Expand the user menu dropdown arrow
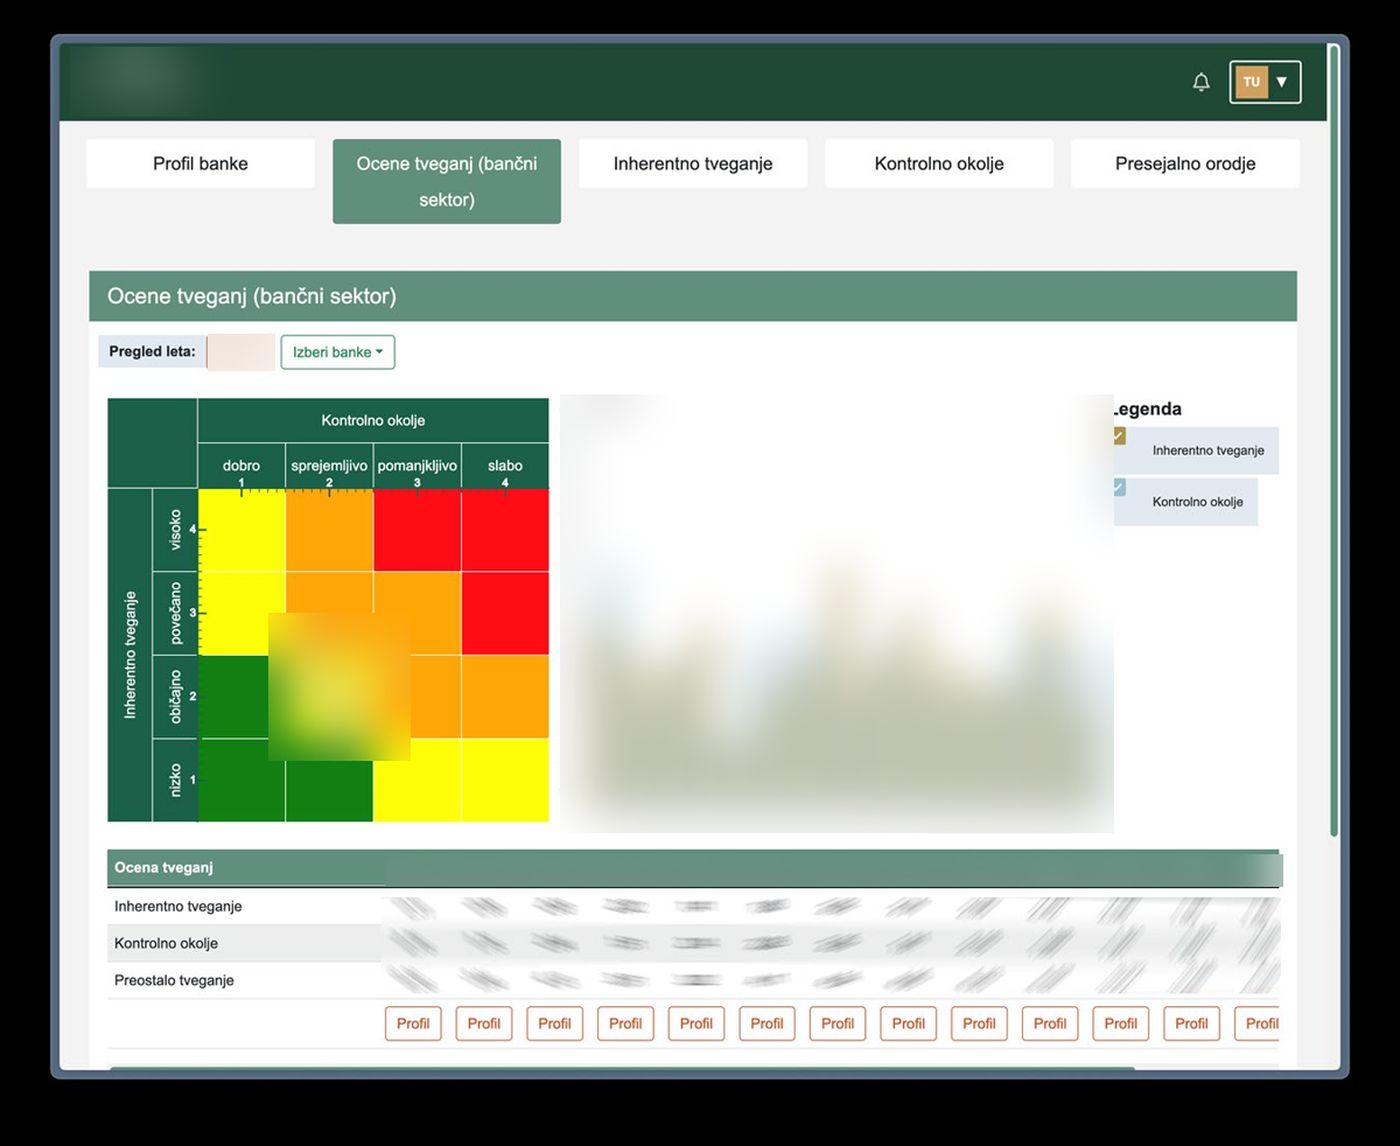This screenshot has width=1400, height=1146. [1282, 82]
